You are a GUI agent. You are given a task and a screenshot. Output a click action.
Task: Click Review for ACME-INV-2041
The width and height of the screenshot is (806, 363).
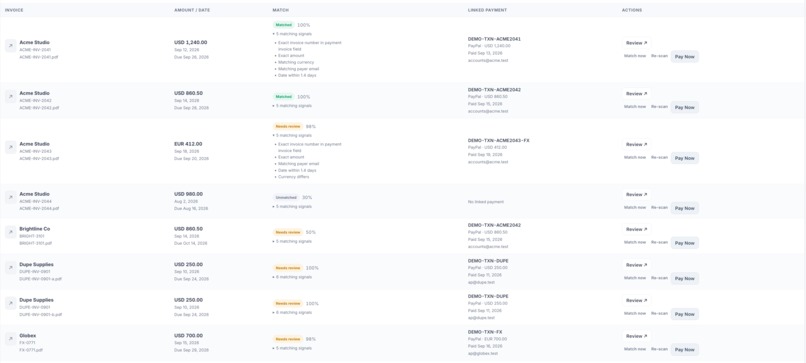pyautogui.click(x=636, y=43)
